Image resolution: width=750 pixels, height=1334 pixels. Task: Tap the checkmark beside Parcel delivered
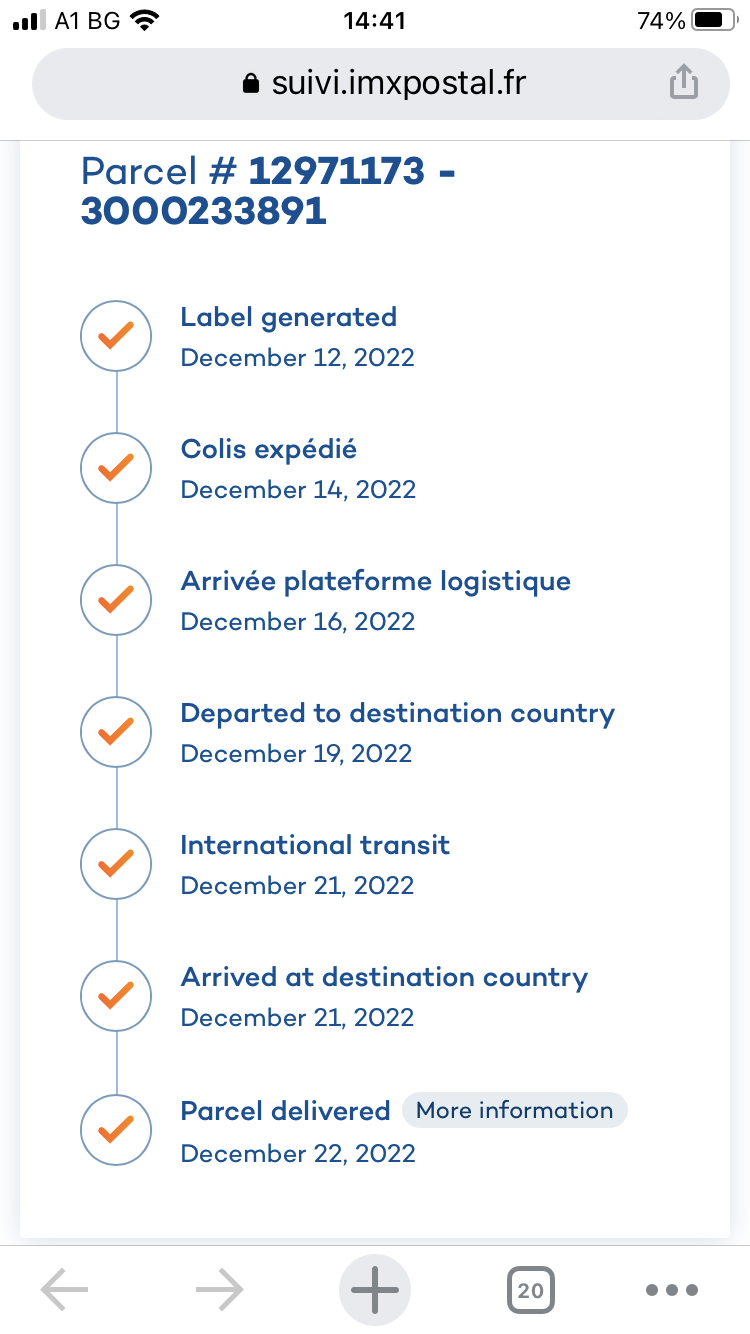[x=116, y=1130]
